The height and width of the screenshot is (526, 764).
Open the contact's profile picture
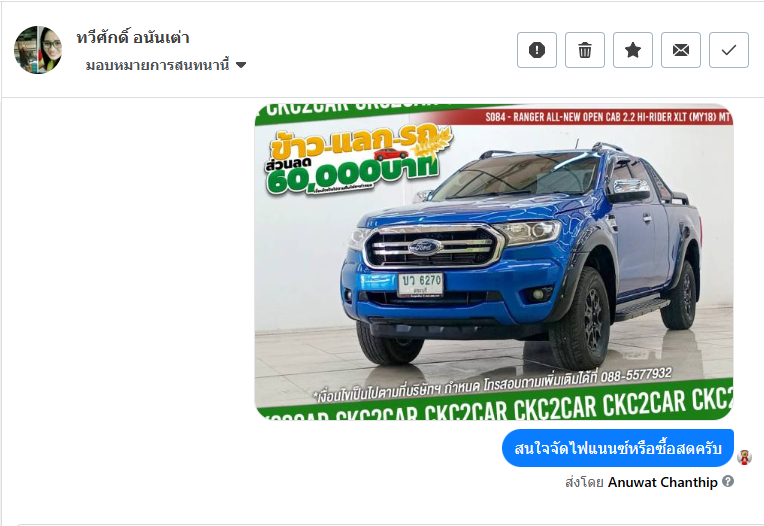[x=38, y=50]
